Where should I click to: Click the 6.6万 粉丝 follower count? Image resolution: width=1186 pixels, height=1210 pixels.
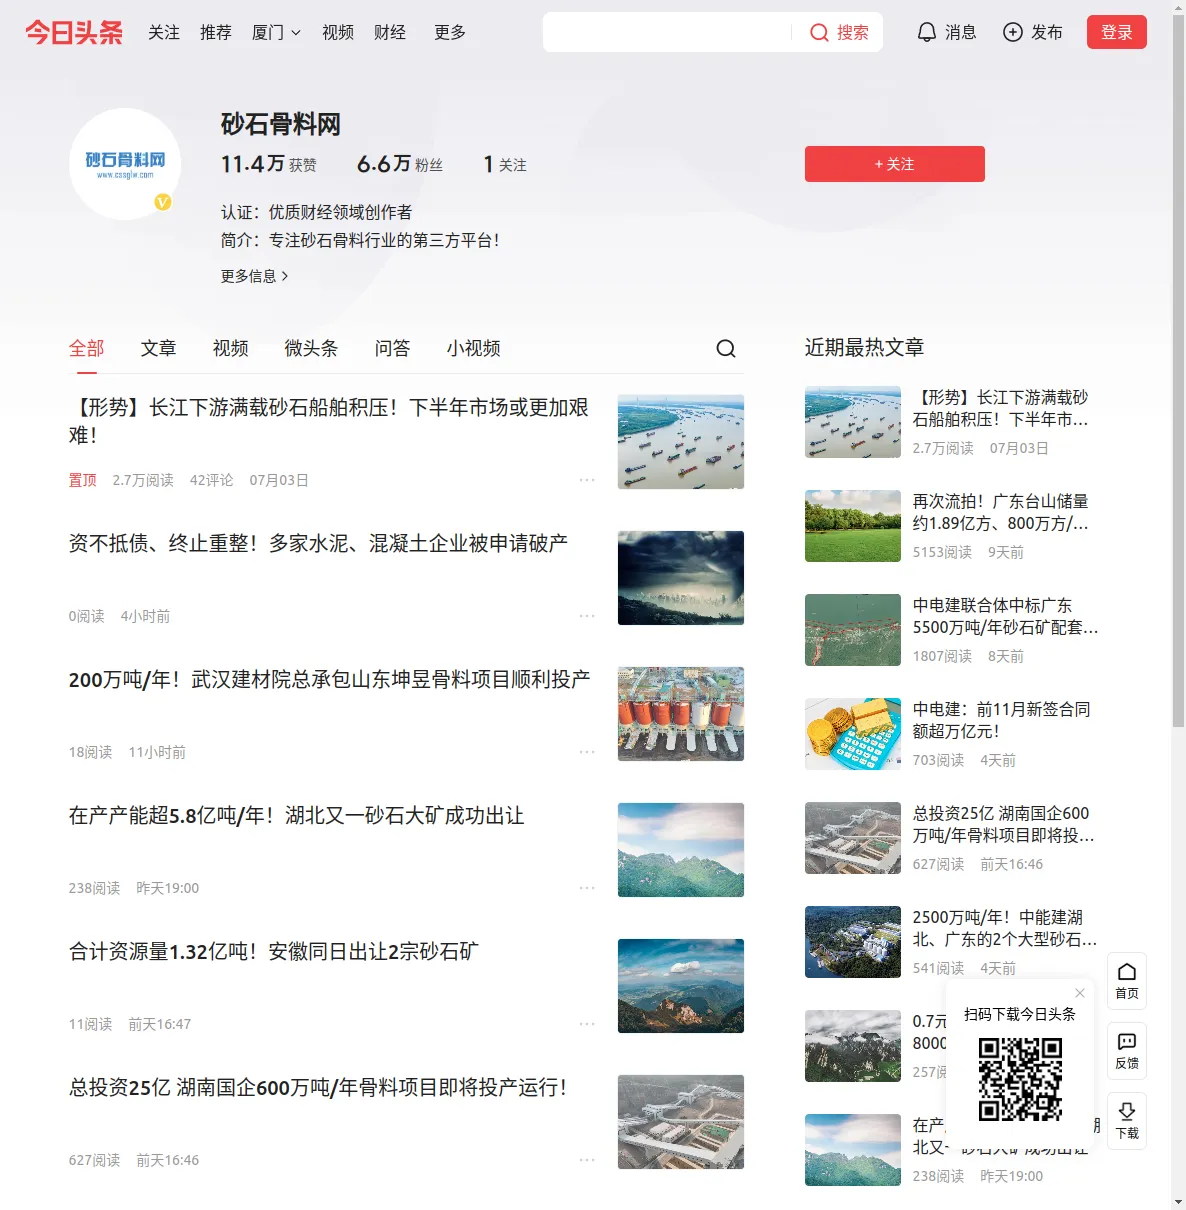400,164
